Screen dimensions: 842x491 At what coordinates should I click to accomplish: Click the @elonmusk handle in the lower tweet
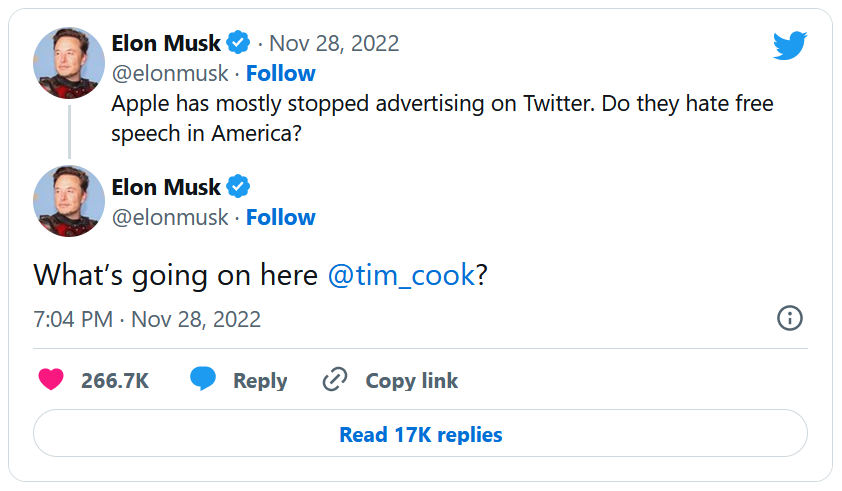170,217
